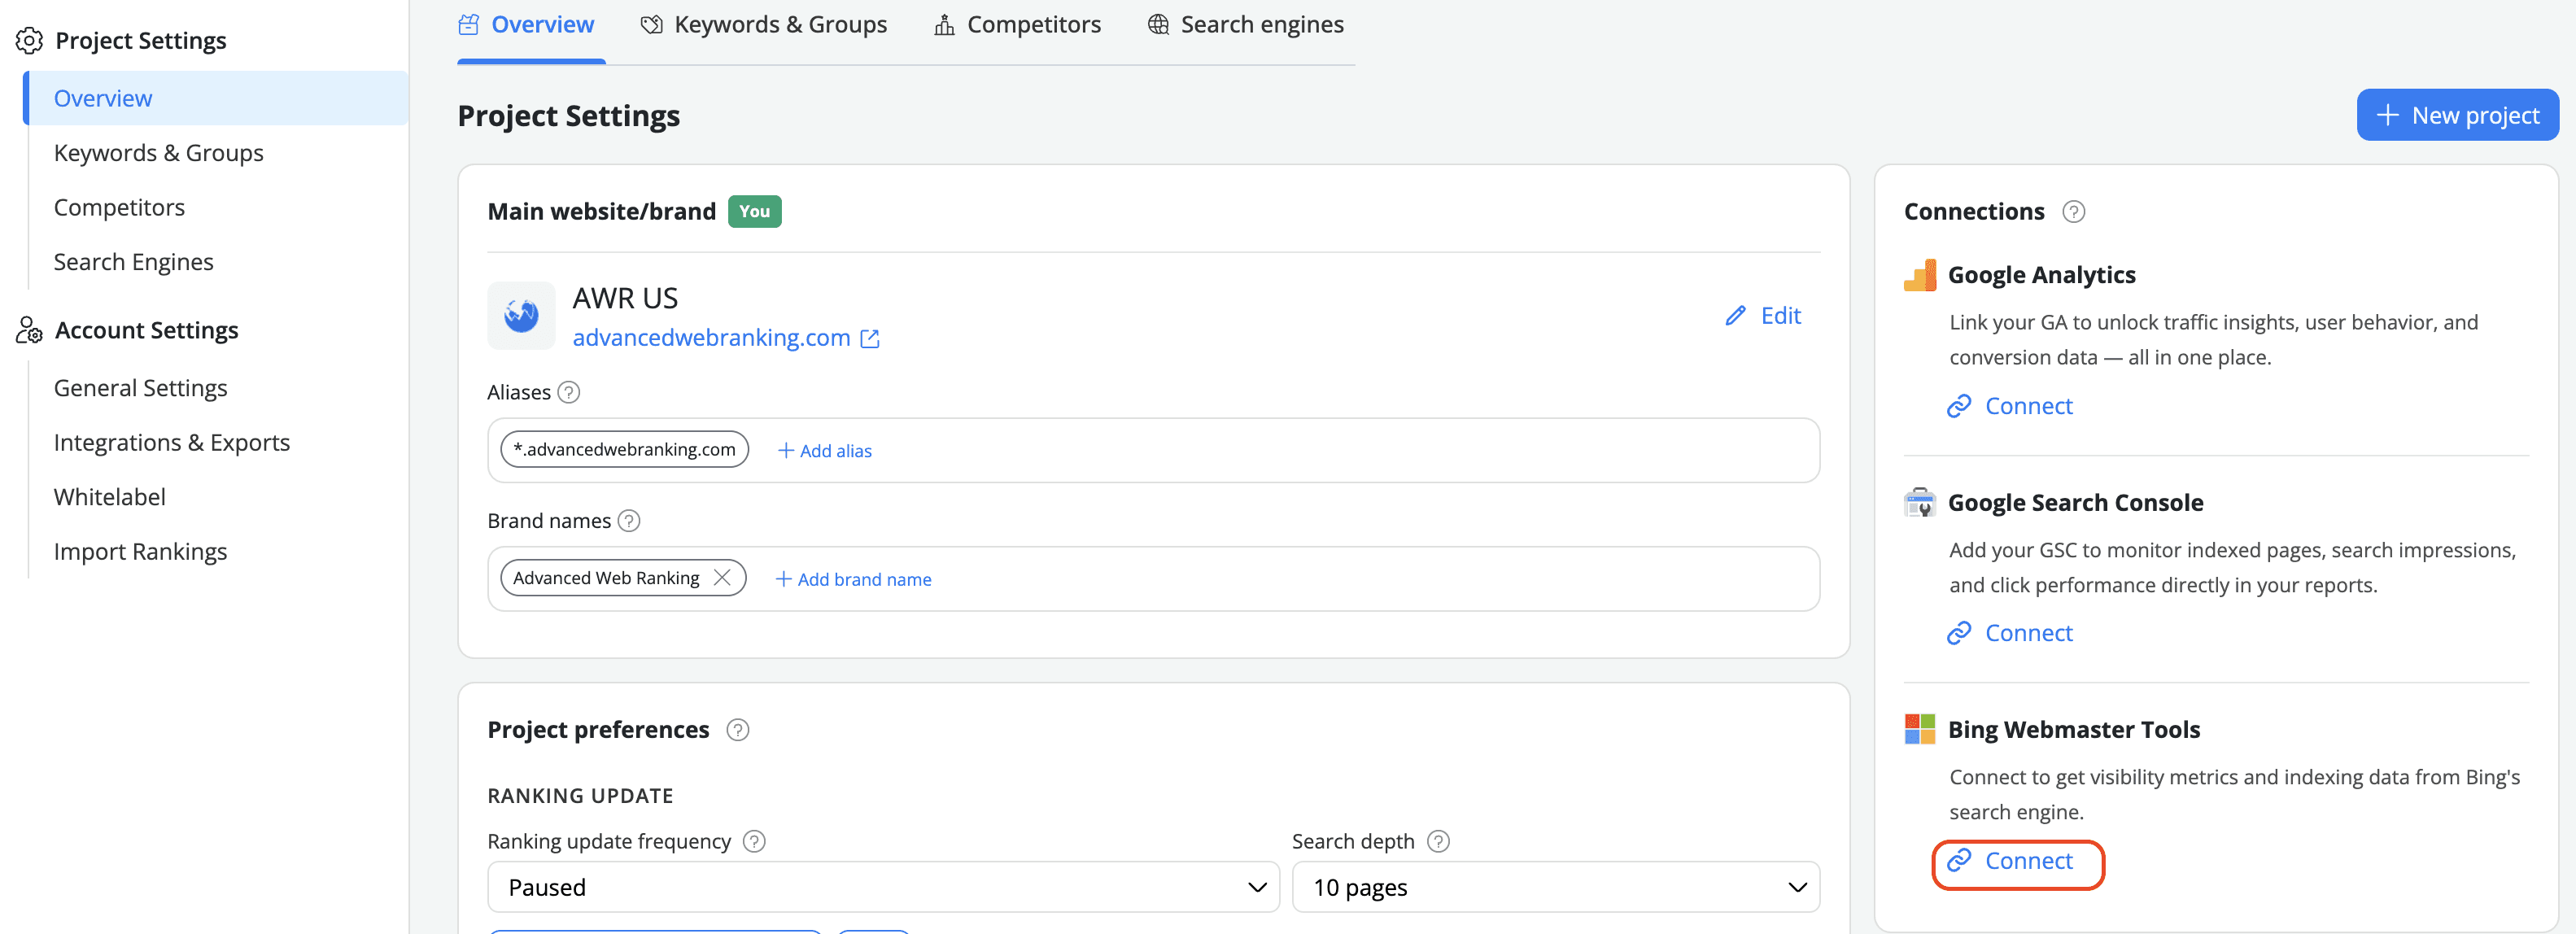Screen dimensions: 2576x934
Task: Click the green You badge
Action: pos(754,212)
